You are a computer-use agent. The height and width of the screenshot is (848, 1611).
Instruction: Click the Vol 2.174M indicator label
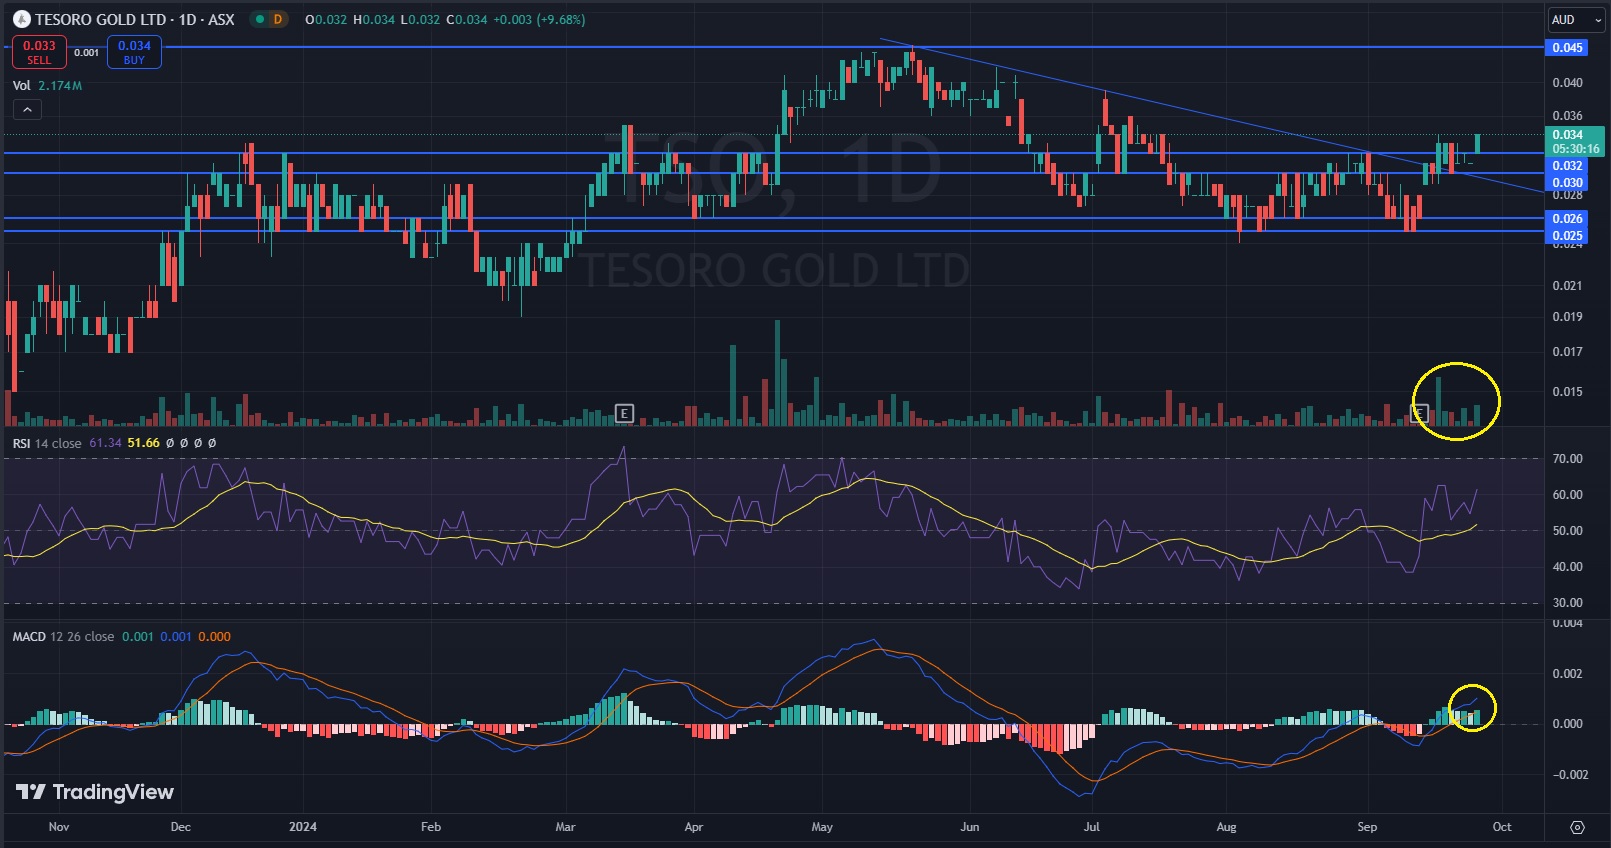[x=47, y=86]
